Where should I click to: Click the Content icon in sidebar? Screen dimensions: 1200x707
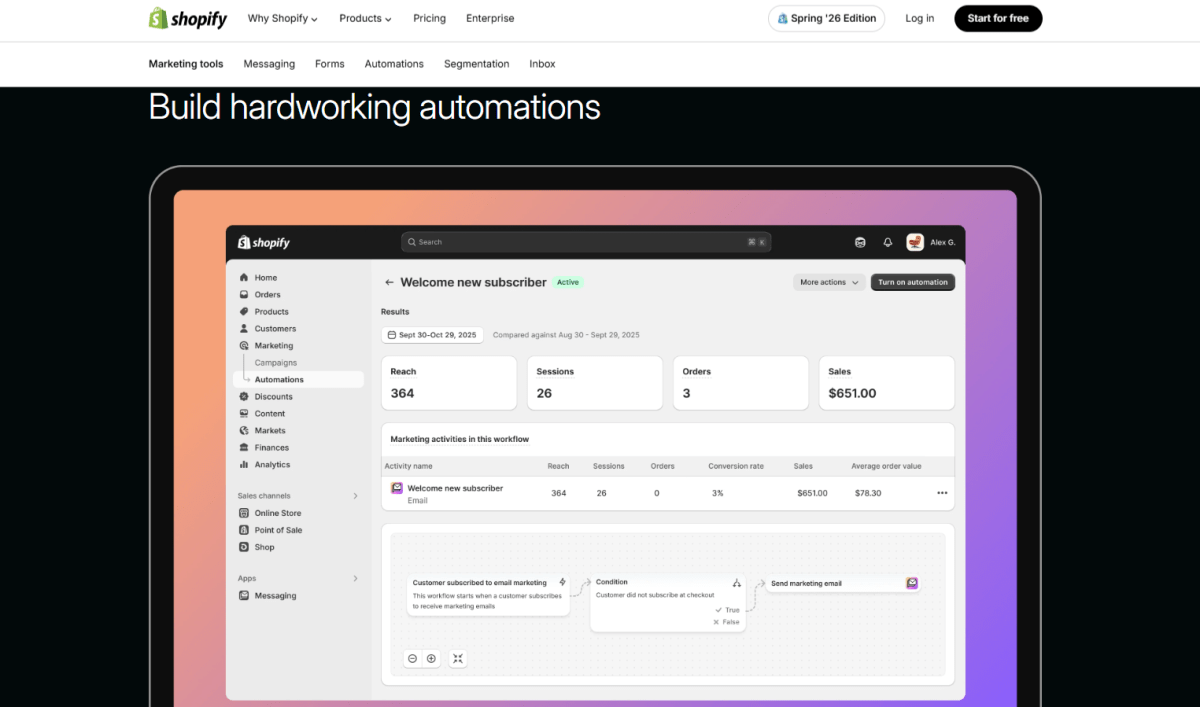tap(244, 414)
